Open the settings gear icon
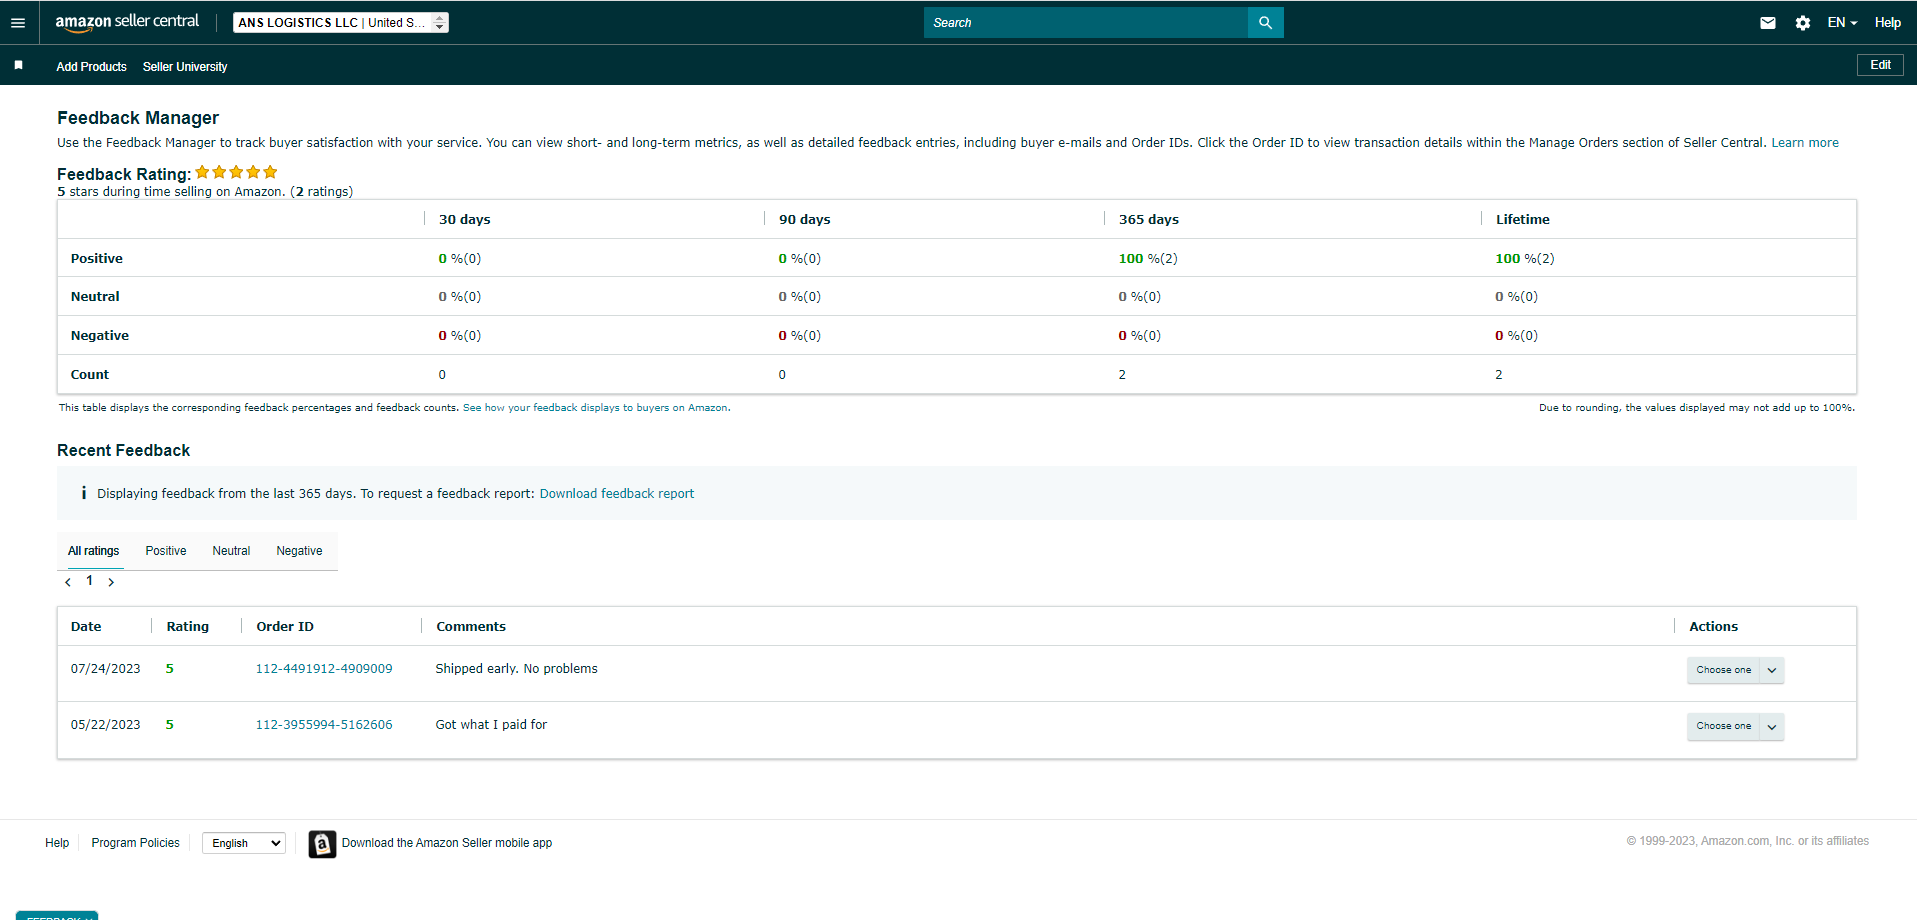 pos(1803,23)
